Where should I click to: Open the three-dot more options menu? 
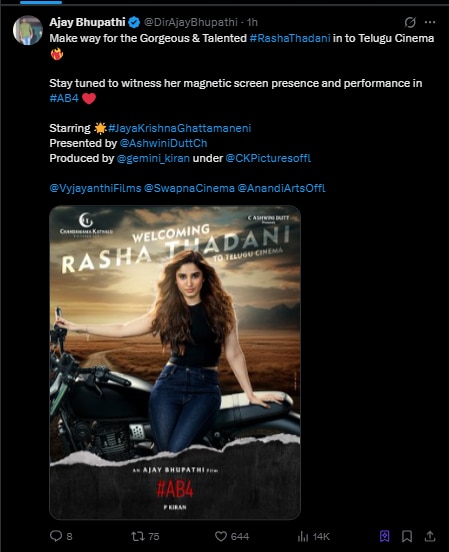click(430, 22)
